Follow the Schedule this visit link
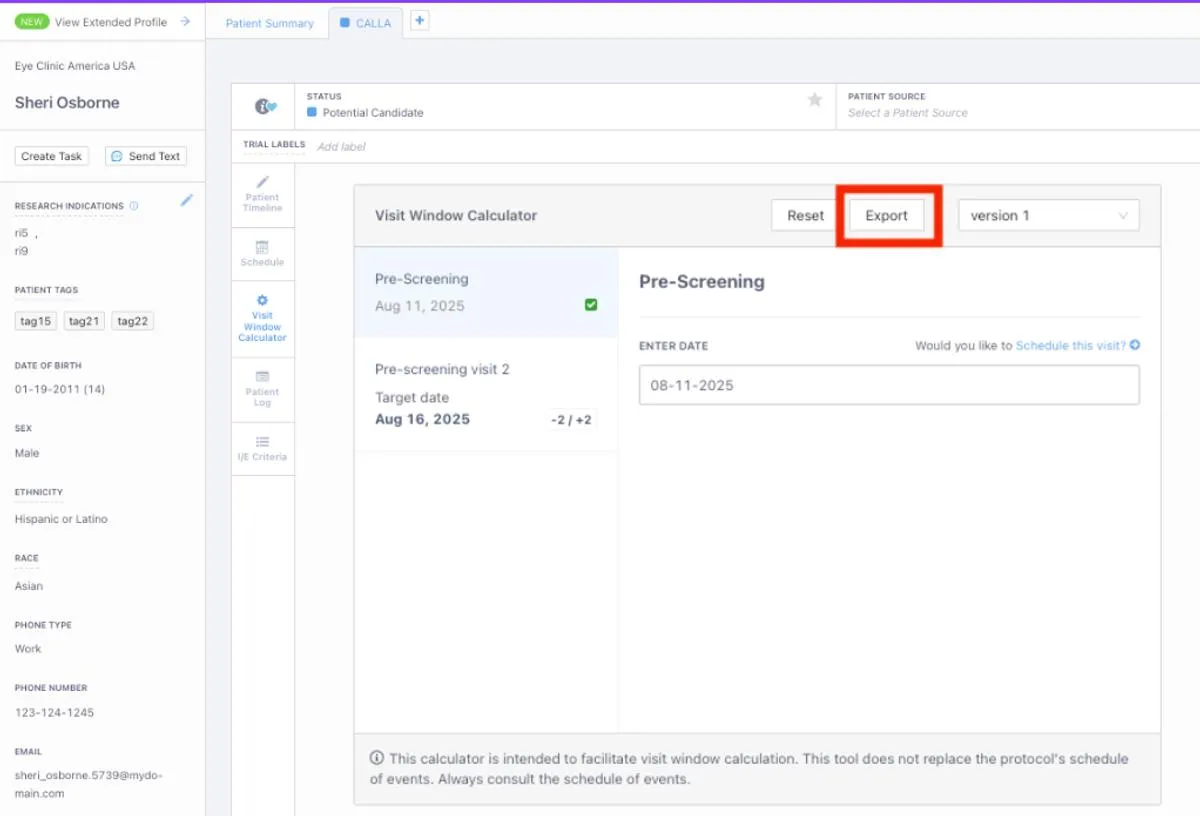This screenshot has height=816, width=1200. (x=1070, y=346)
